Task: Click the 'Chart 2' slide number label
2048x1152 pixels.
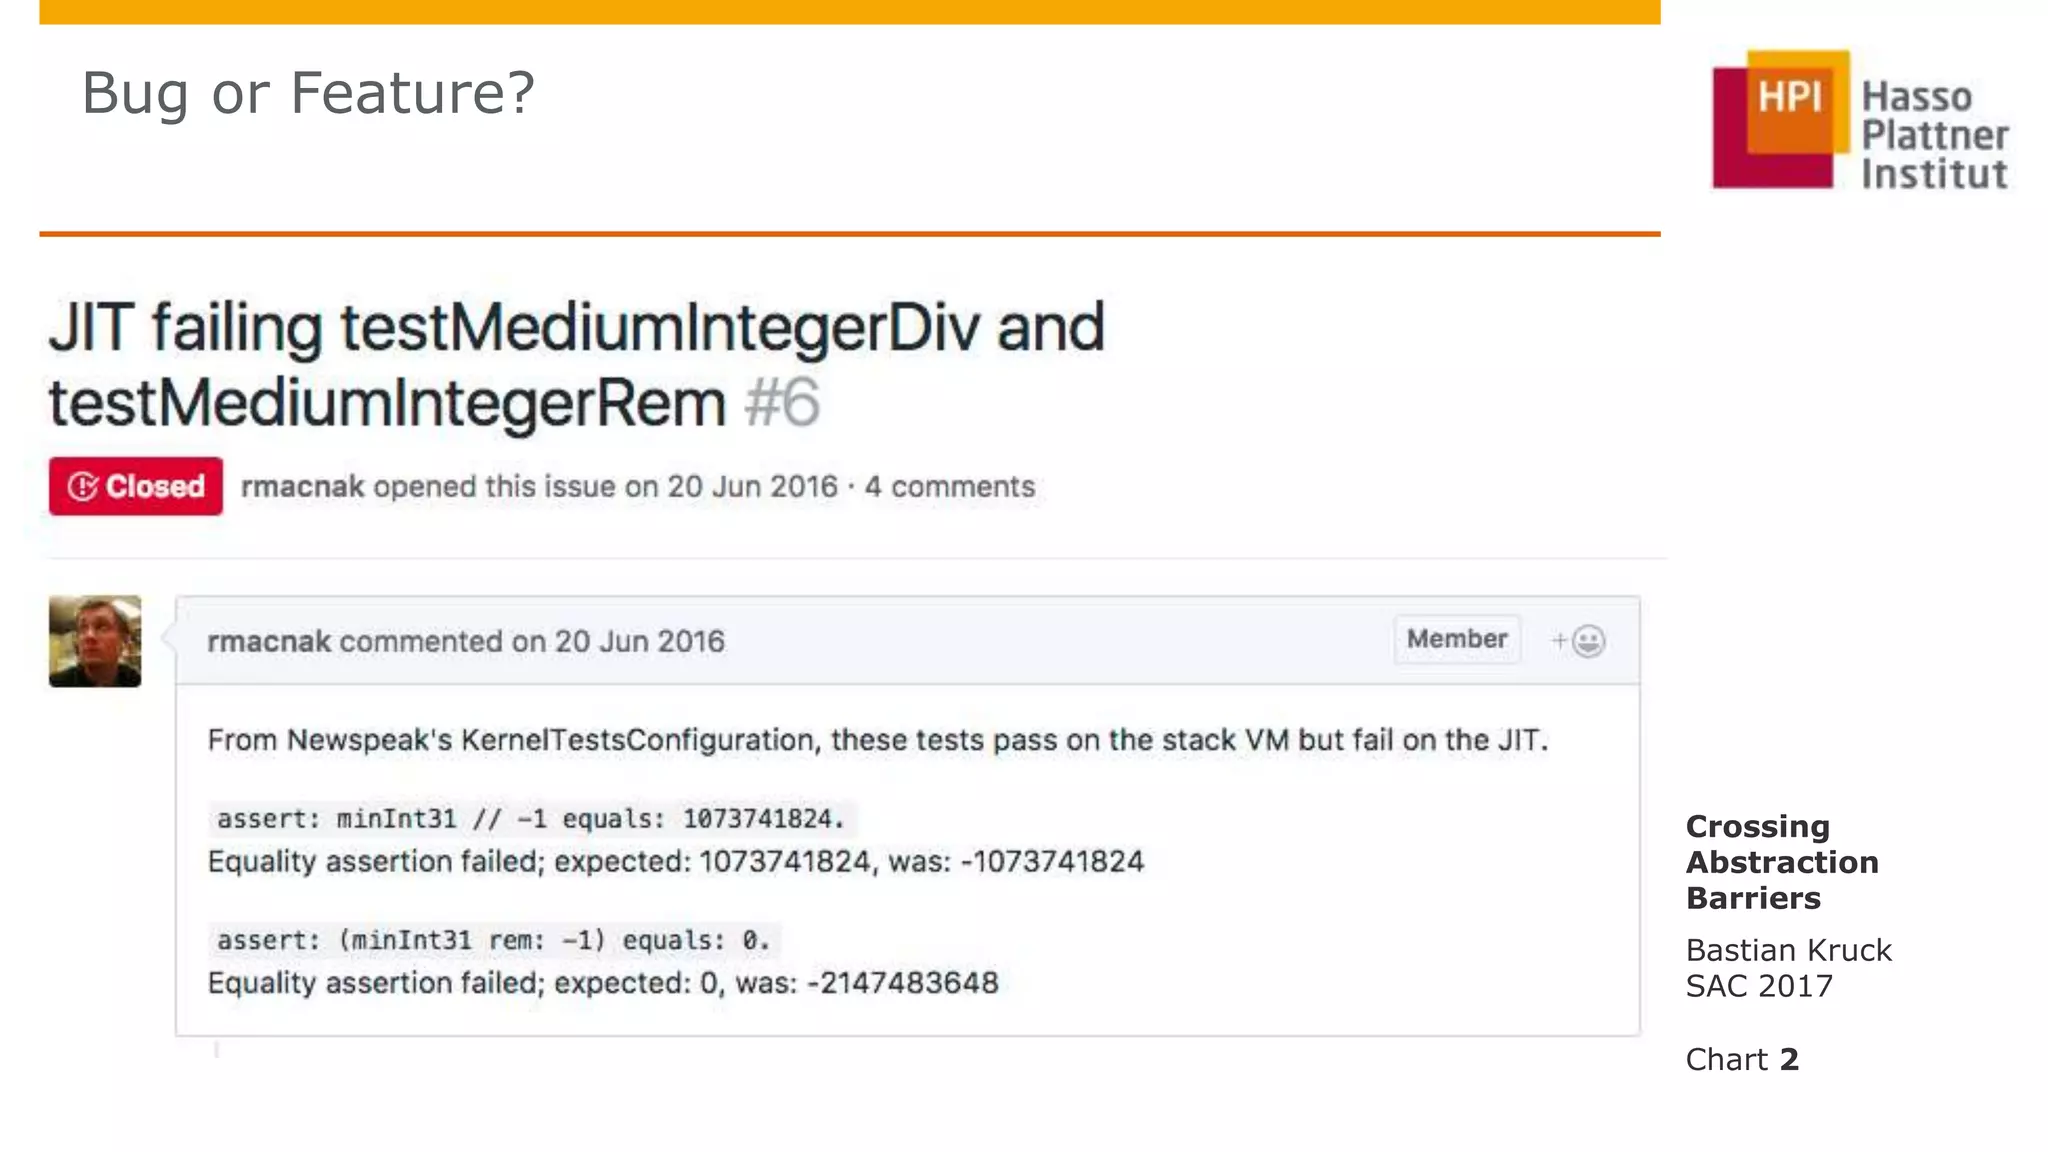Action: point(1742,1059)
